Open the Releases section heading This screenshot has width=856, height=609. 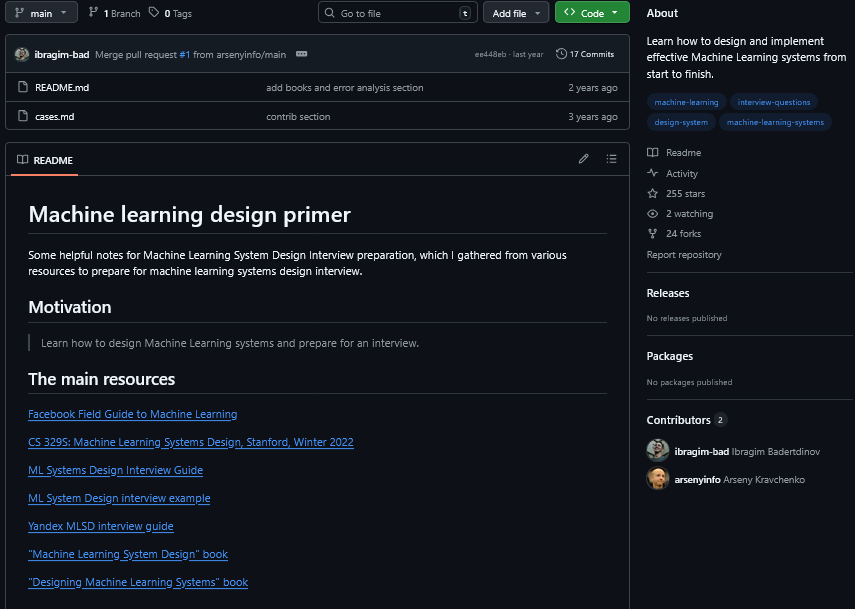click(668, 293)
